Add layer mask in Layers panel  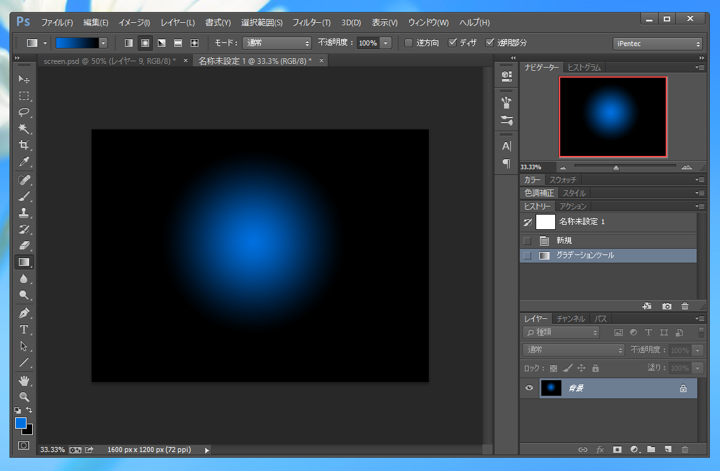(617, 449)
